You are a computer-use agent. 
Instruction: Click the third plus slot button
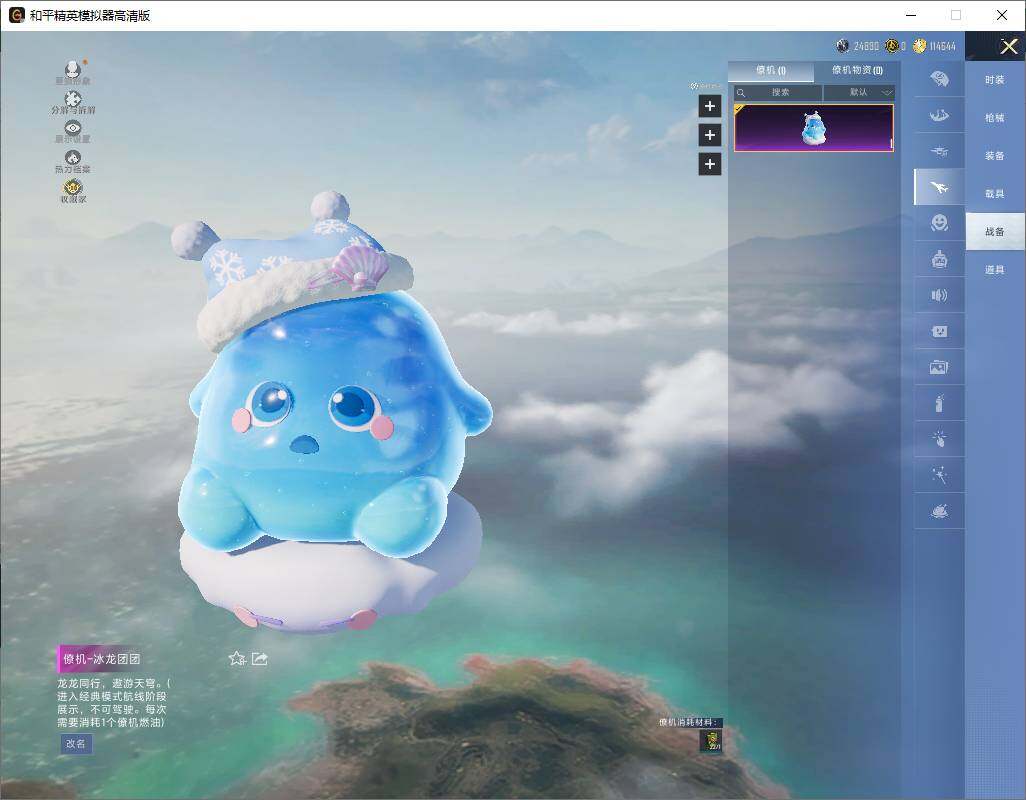click(x=710, y=164)
